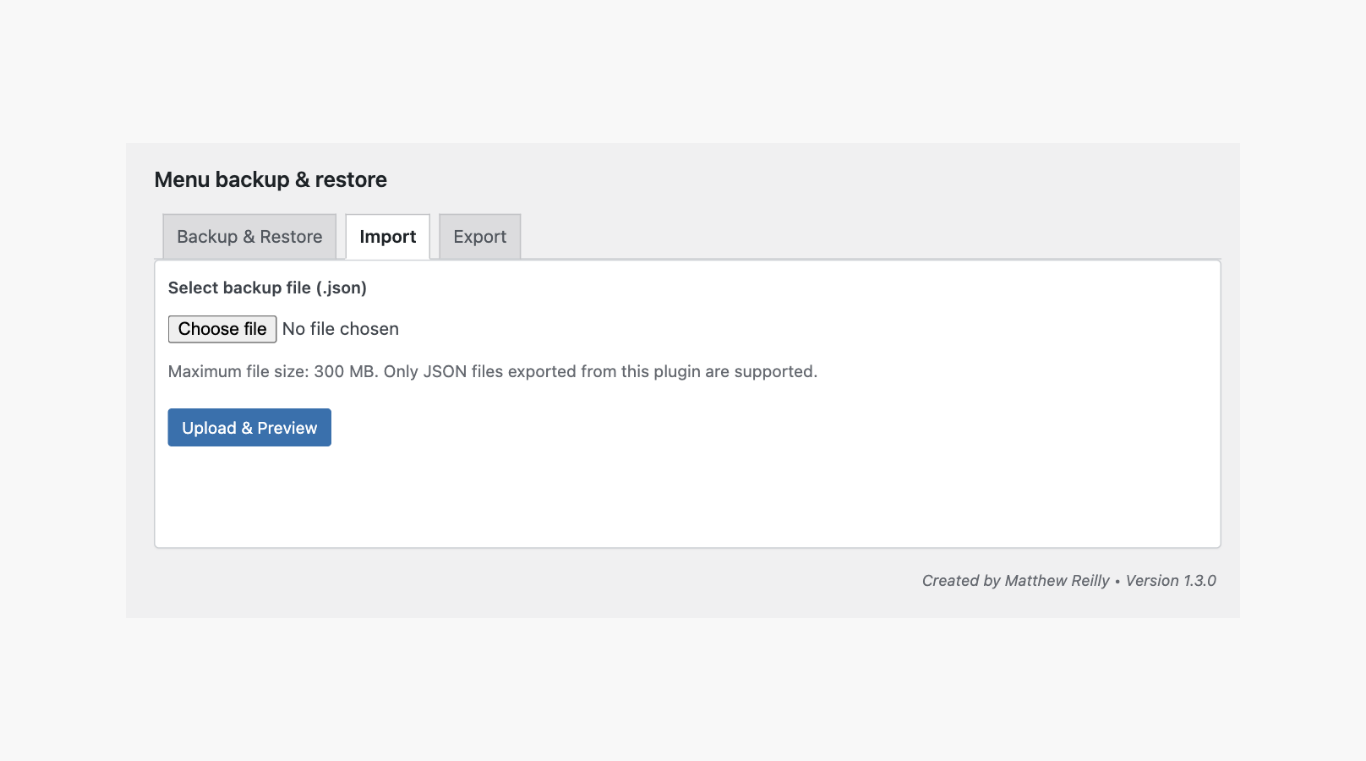
Task: Click the name "Matthew Reilly" in footer
Action: [1057, 581]
